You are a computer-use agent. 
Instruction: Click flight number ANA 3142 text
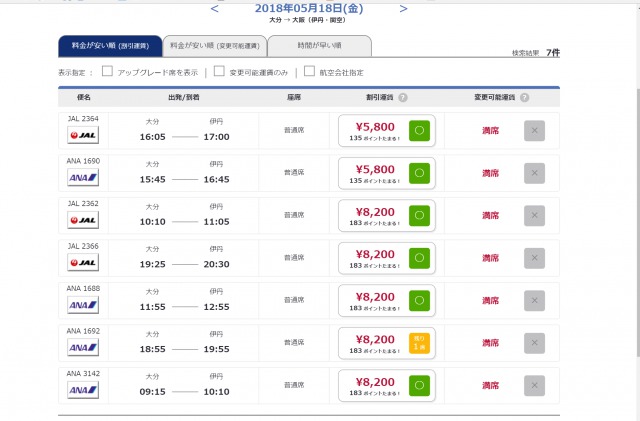coord(83,374)
